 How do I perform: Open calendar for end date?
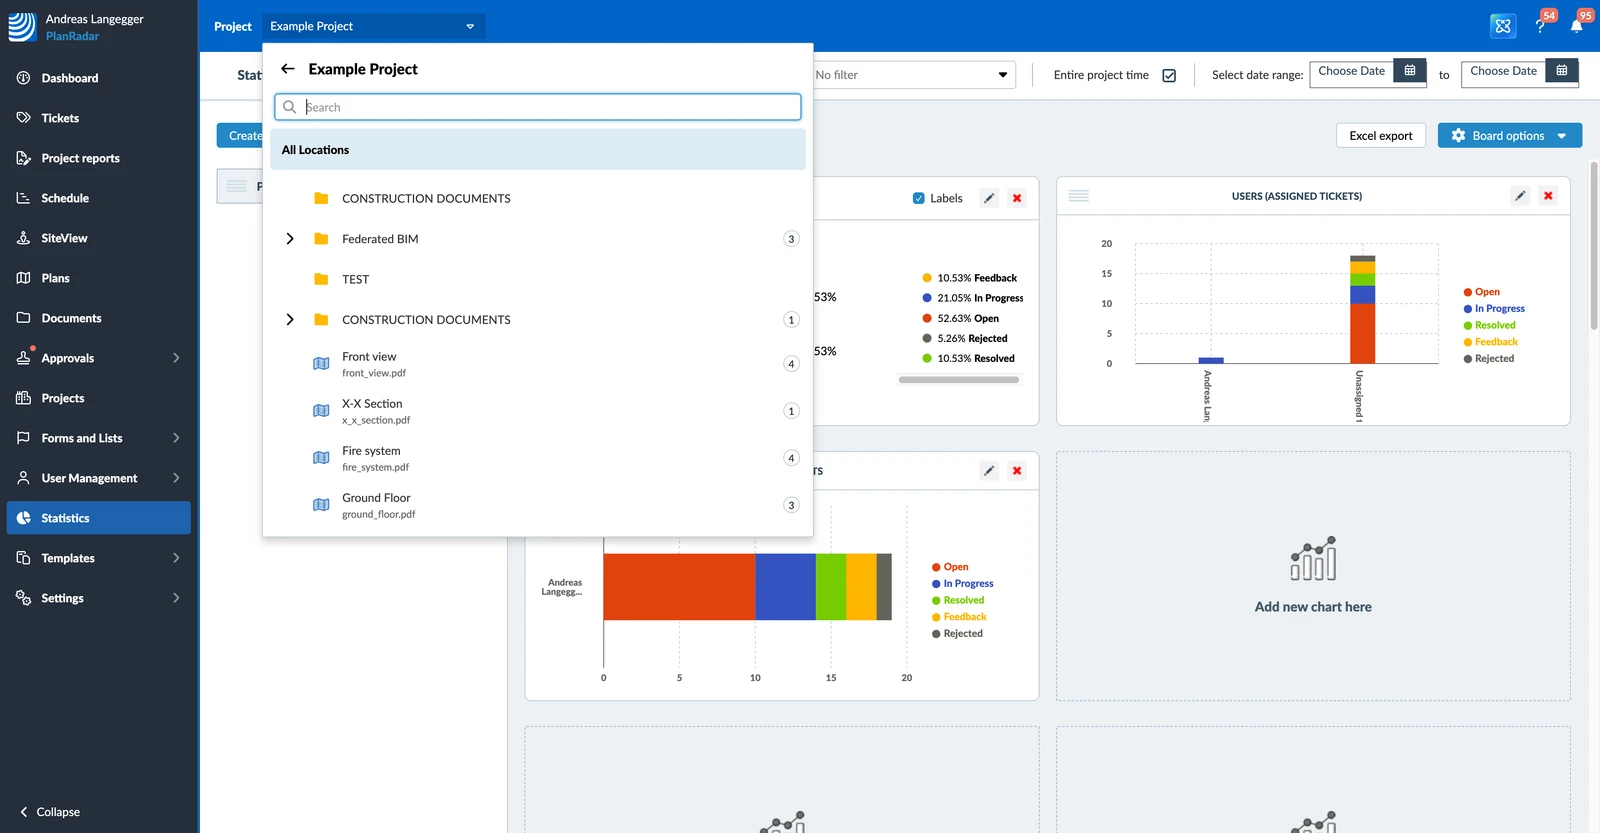1562,71
